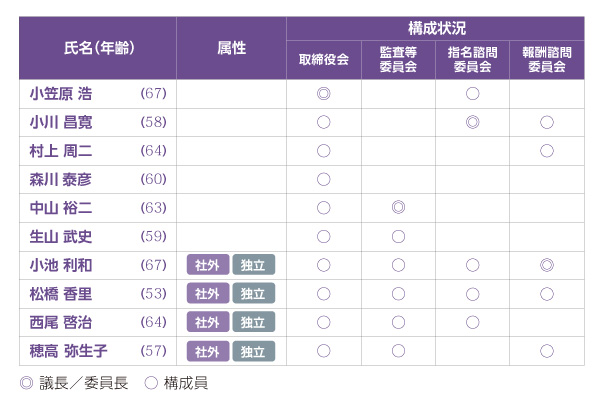Click the 社外 badge in 小池 利和's row
The height and width of the screenshot is (407, 600).
207,265
